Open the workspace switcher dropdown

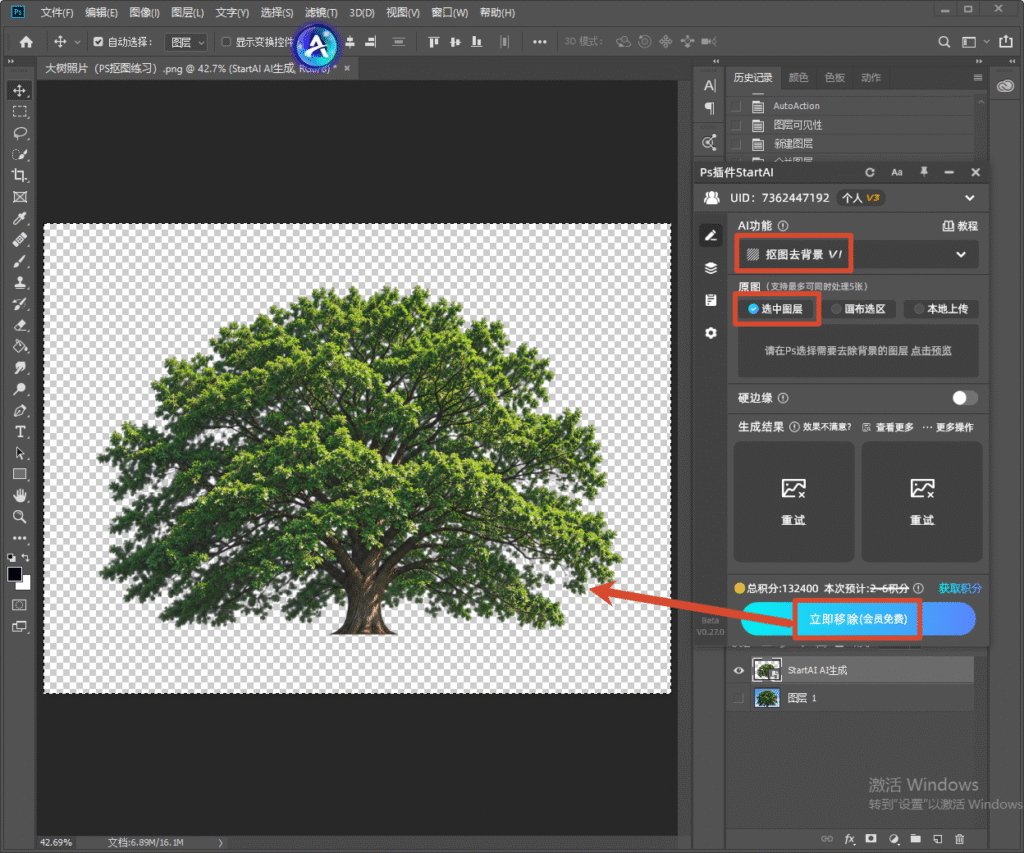click(974, 42)
